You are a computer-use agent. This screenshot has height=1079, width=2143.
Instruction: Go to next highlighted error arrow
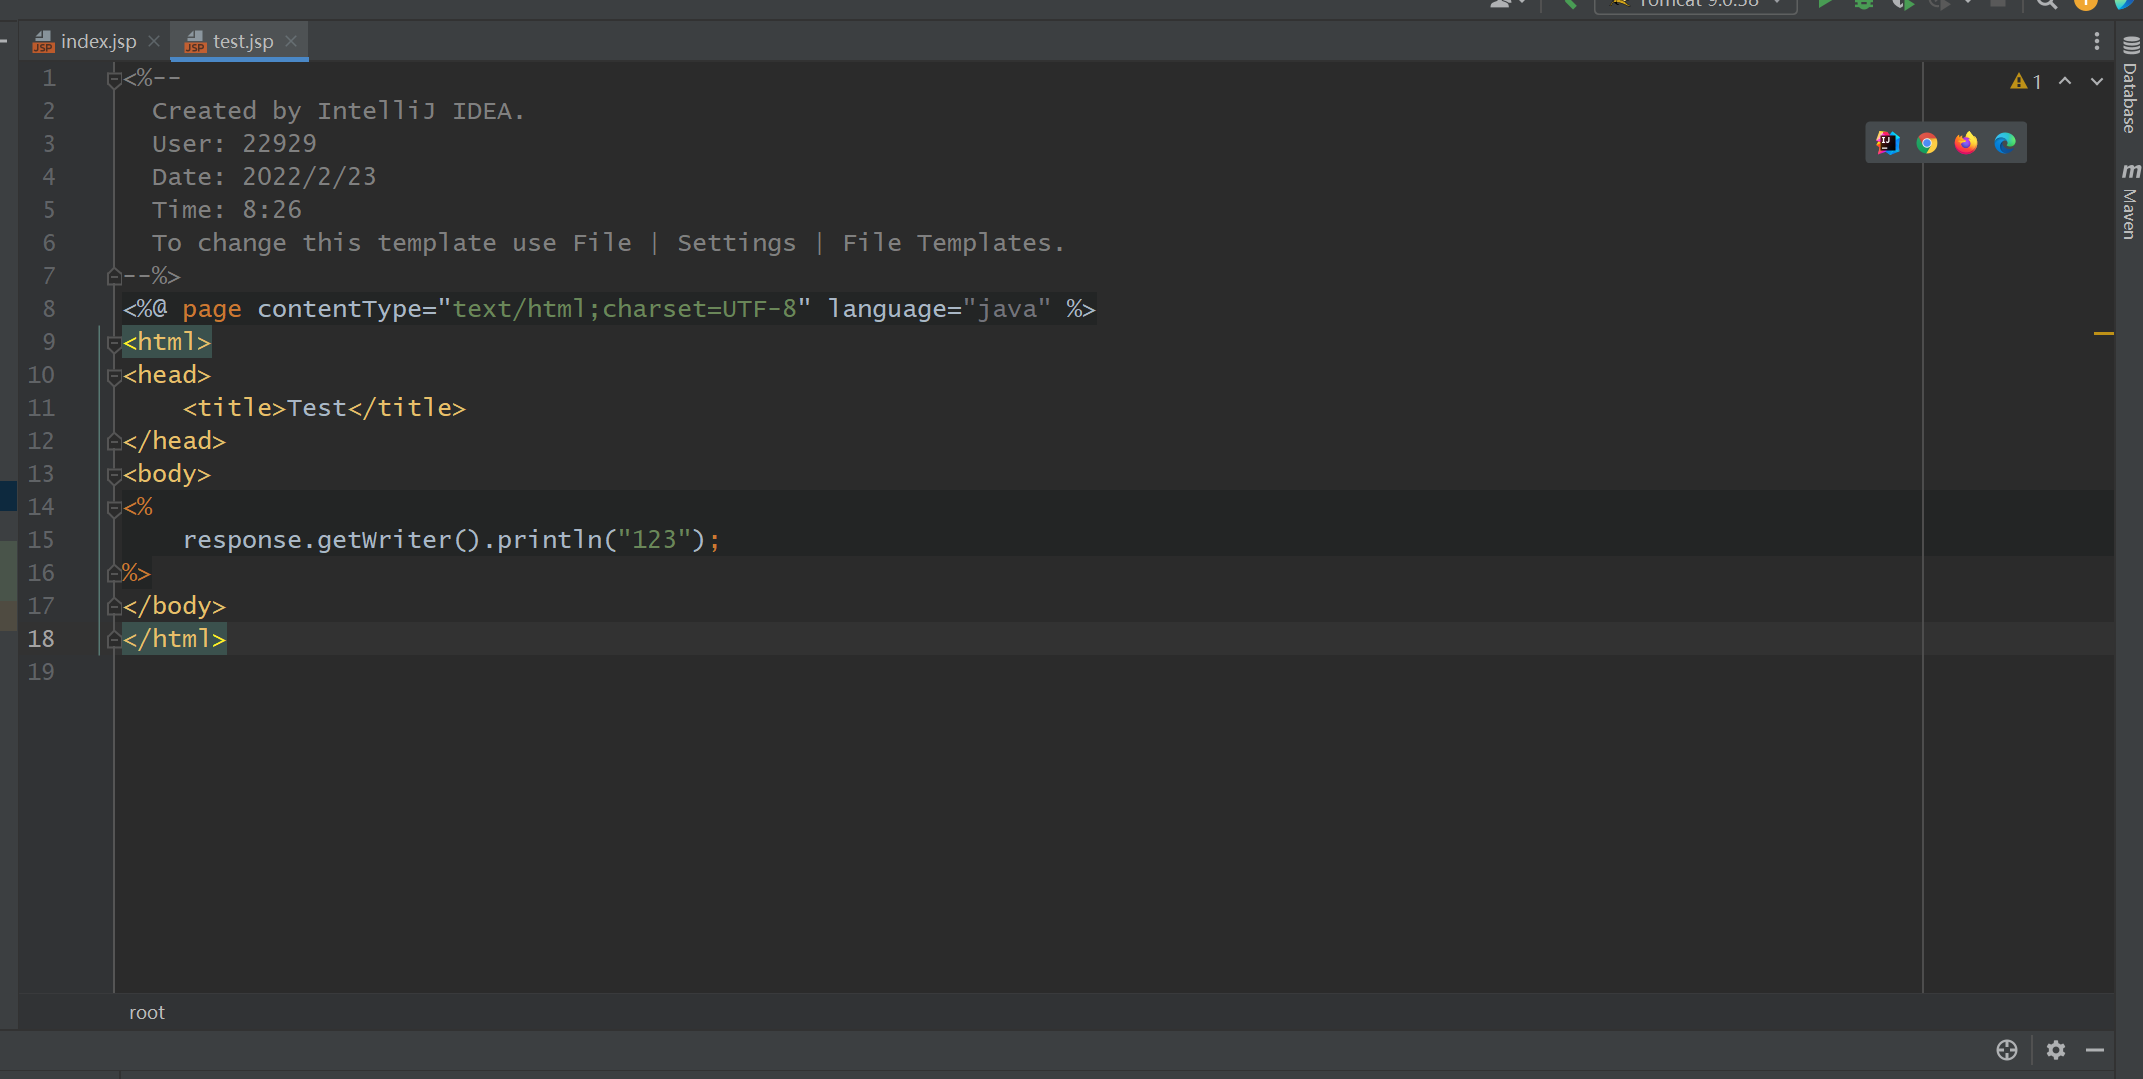pos(2097,82)
